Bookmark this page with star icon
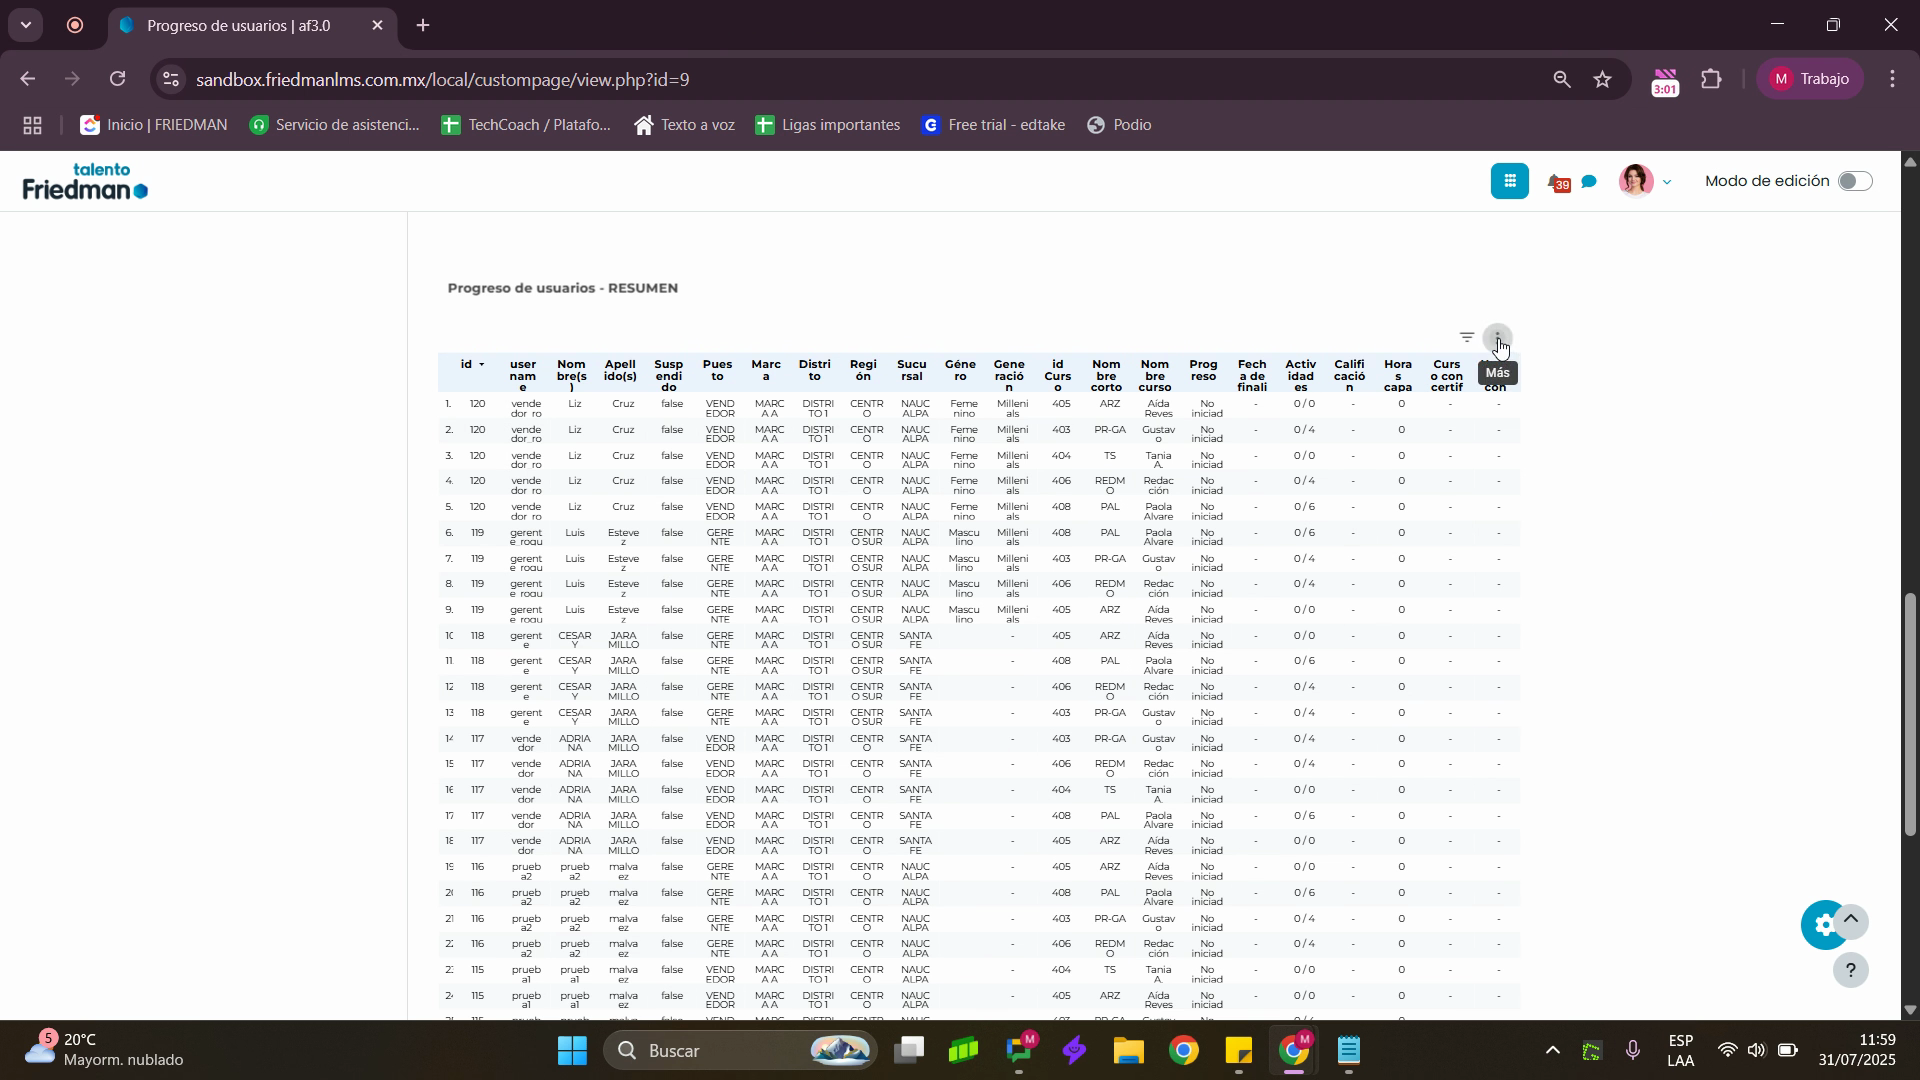The image size is (1920, 1080). coord(1602,79)
